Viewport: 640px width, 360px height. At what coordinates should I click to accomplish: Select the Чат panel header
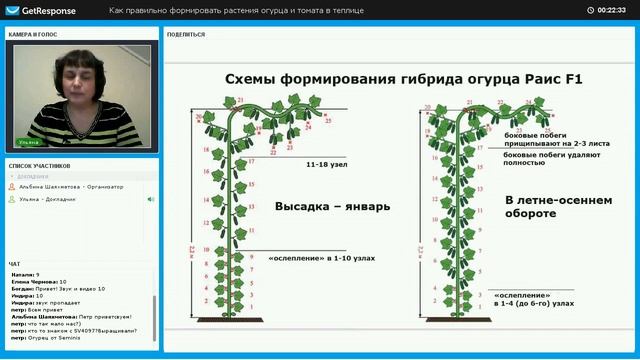tap(14, 264)
